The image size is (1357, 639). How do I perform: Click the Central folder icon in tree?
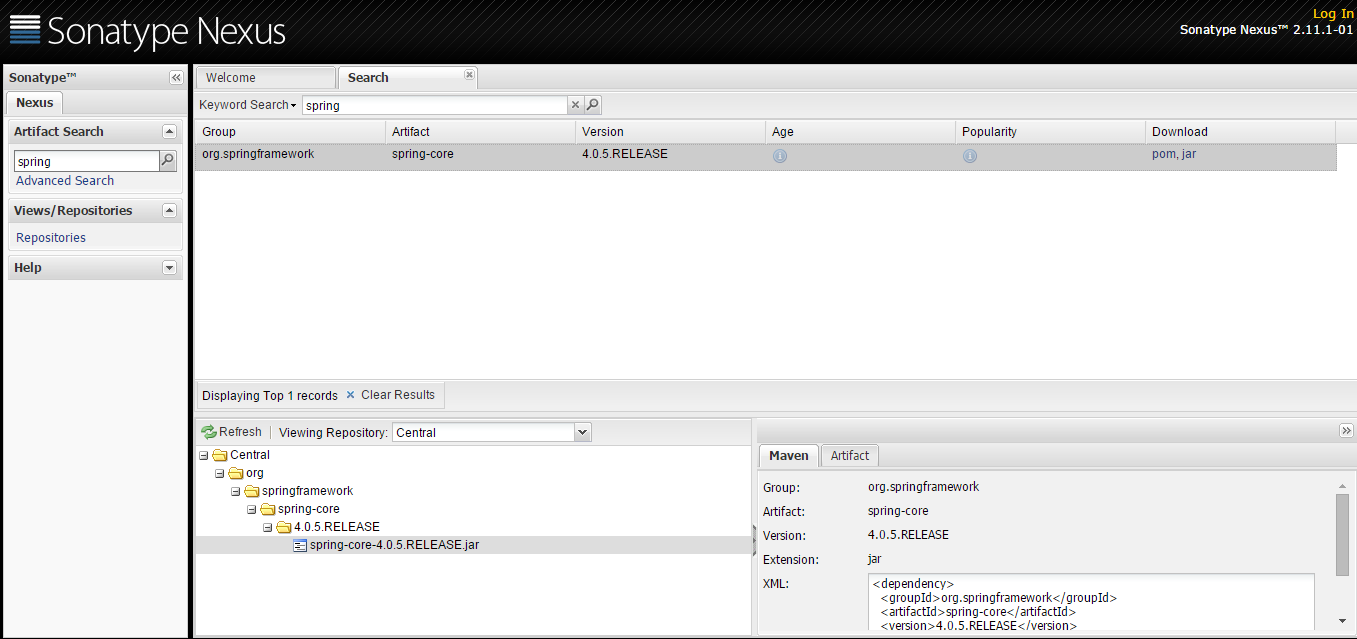coord(220,455)
